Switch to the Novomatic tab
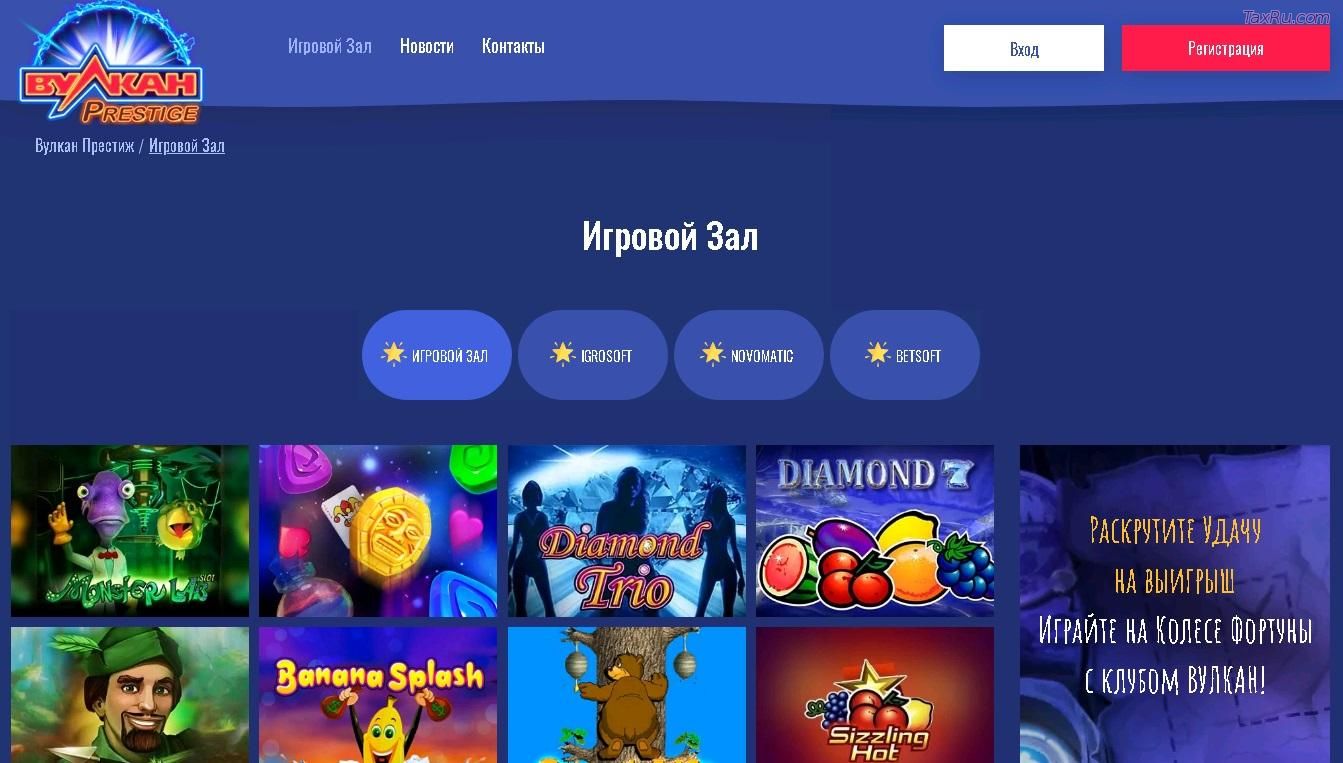The width and height of the screenshot is (1343, 763). [749, 355]
